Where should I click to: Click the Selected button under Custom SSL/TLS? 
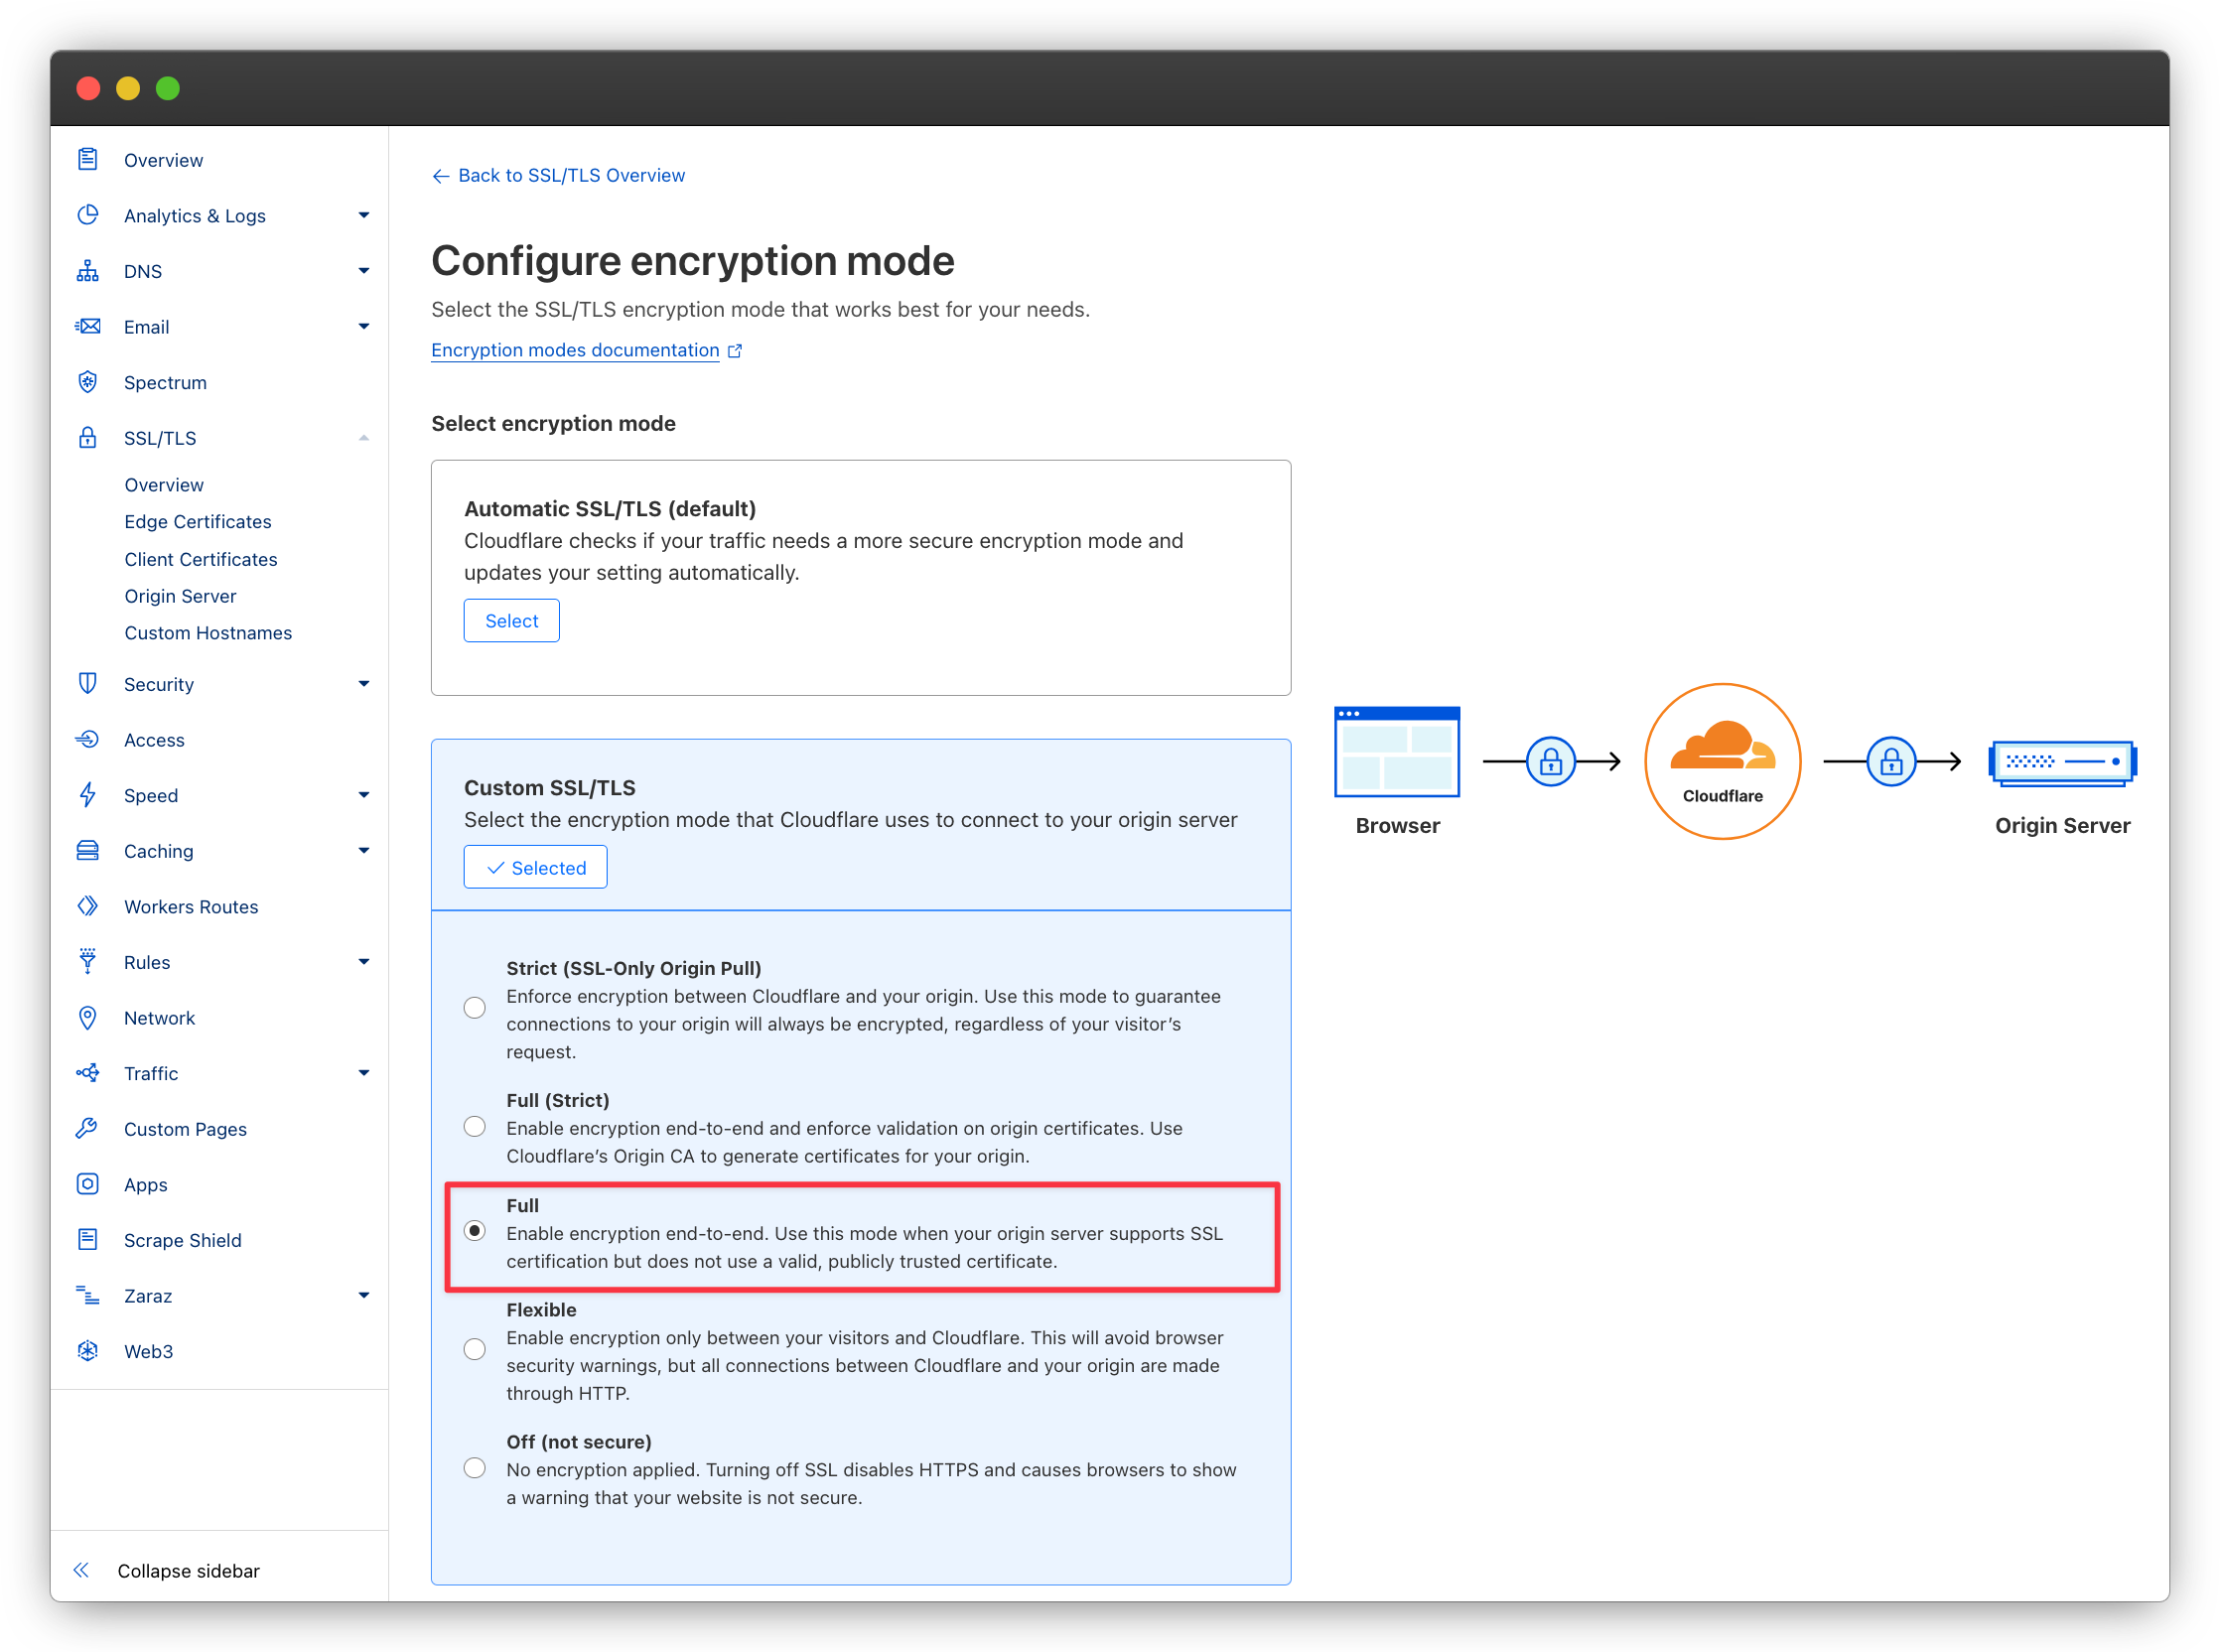click(x=536, y=867)
